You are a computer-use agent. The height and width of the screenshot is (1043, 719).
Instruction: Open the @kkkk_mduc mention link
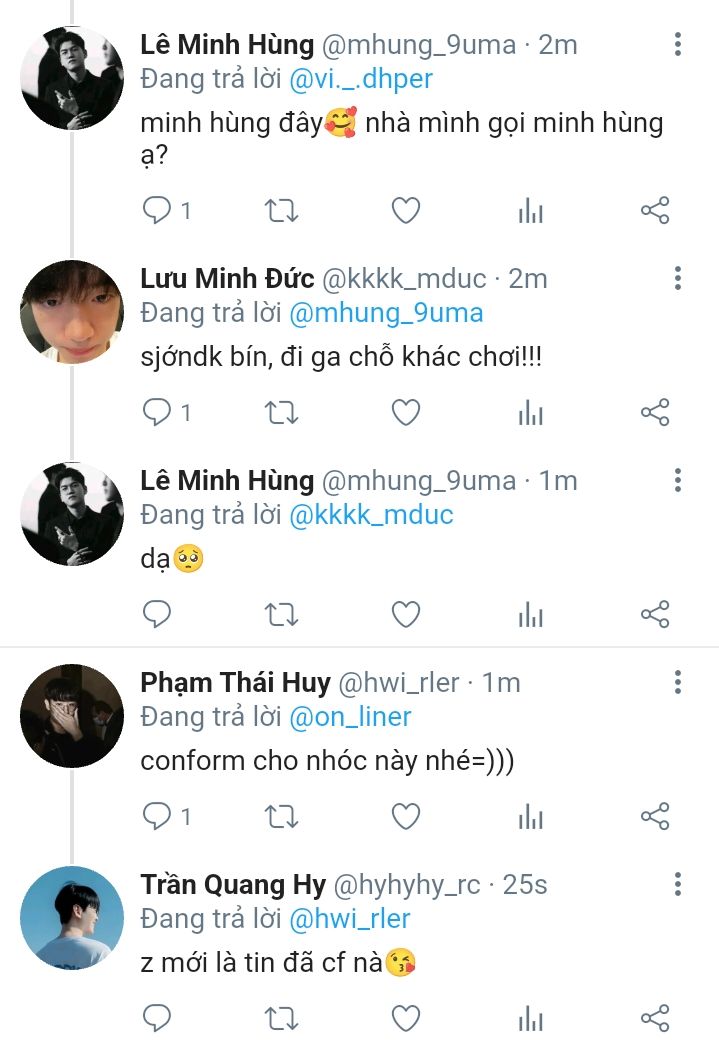(371, 515)
